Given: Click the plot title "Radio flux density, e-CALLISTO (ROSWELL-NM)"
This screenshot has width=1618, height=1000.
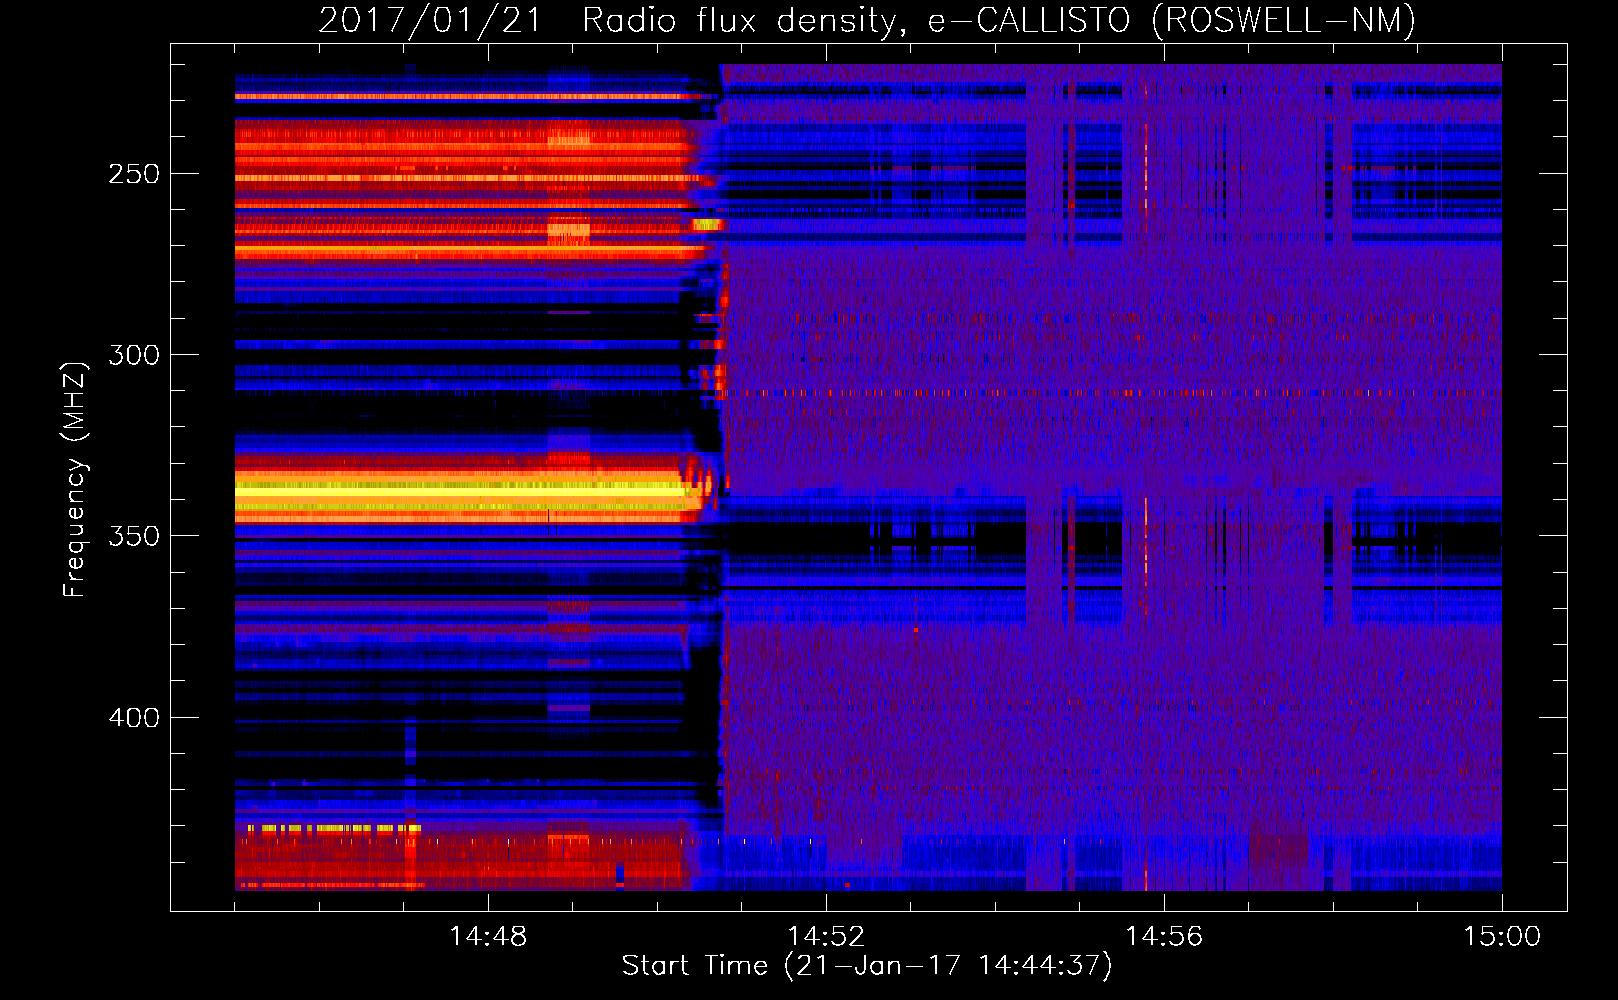Looking at the screenshot, I should (x=999, y=20).
